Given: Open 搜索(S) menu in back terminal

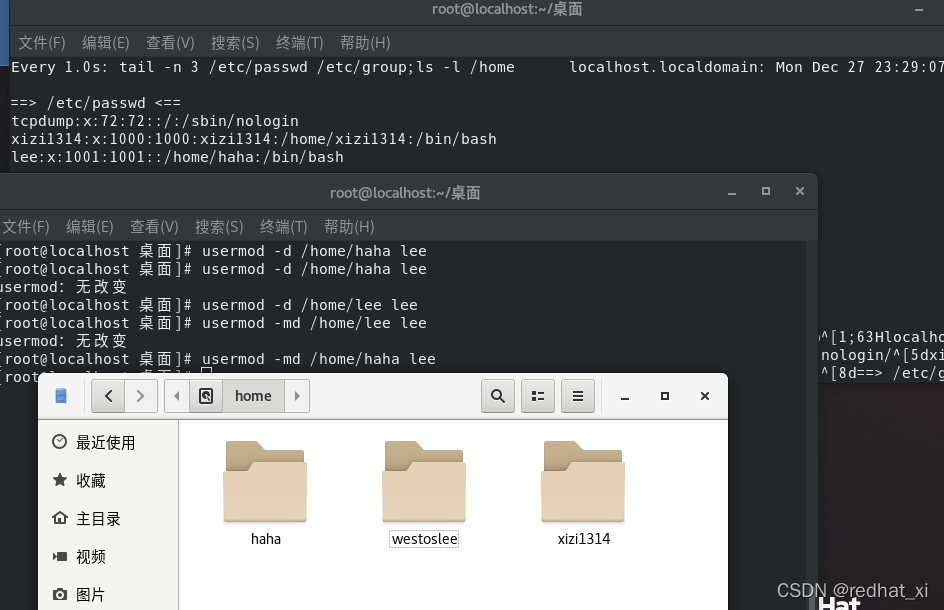Looking at the screenshot, I should tap(235, 43).
